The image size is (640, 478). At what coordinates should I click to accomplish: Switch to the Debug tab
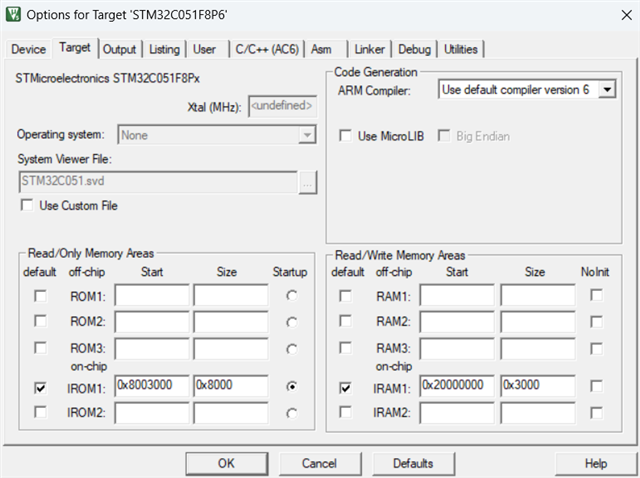click(x=414, y=49)
